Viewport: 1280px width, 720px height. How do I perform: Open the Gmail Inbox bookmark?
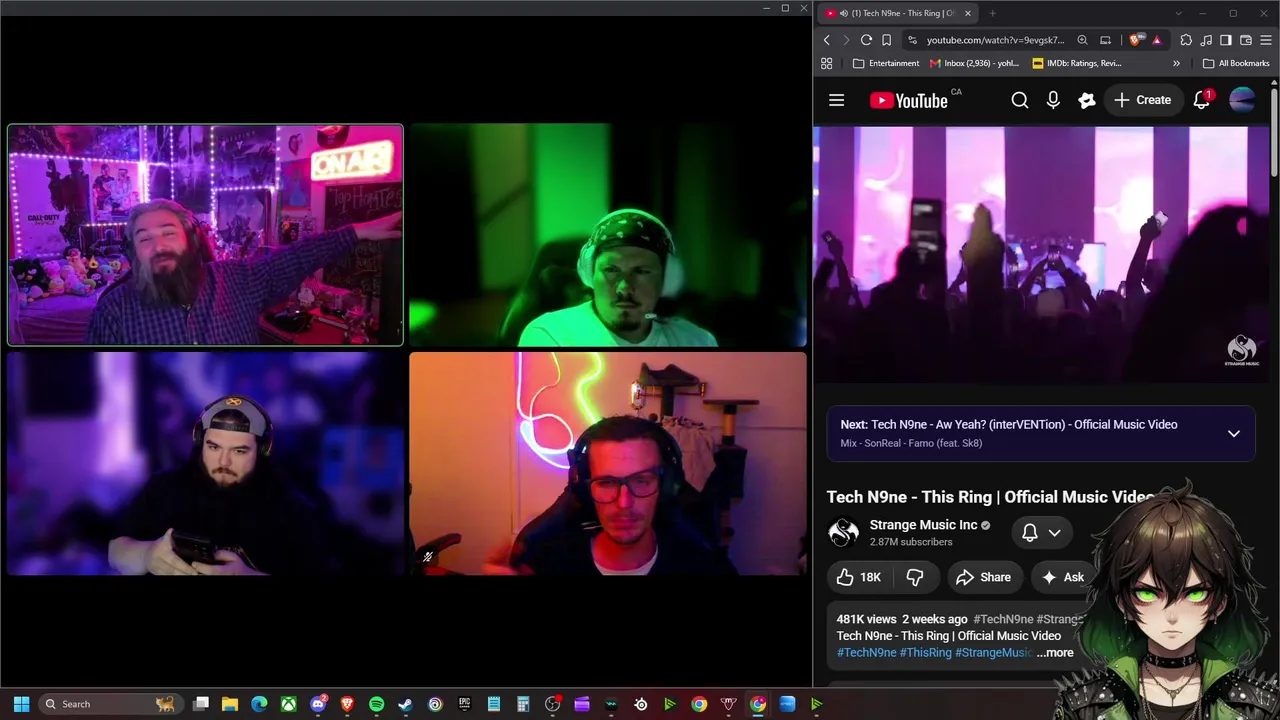(x=974, y=63)
